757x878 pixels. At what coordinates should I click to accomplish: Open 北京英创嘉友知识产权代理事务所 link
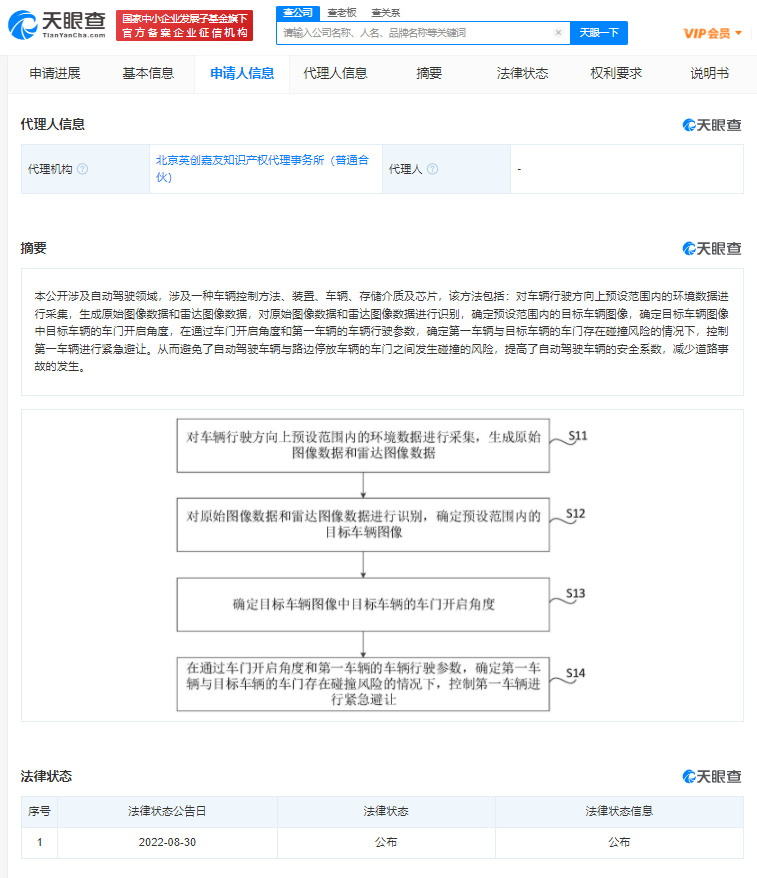[262, 169]
